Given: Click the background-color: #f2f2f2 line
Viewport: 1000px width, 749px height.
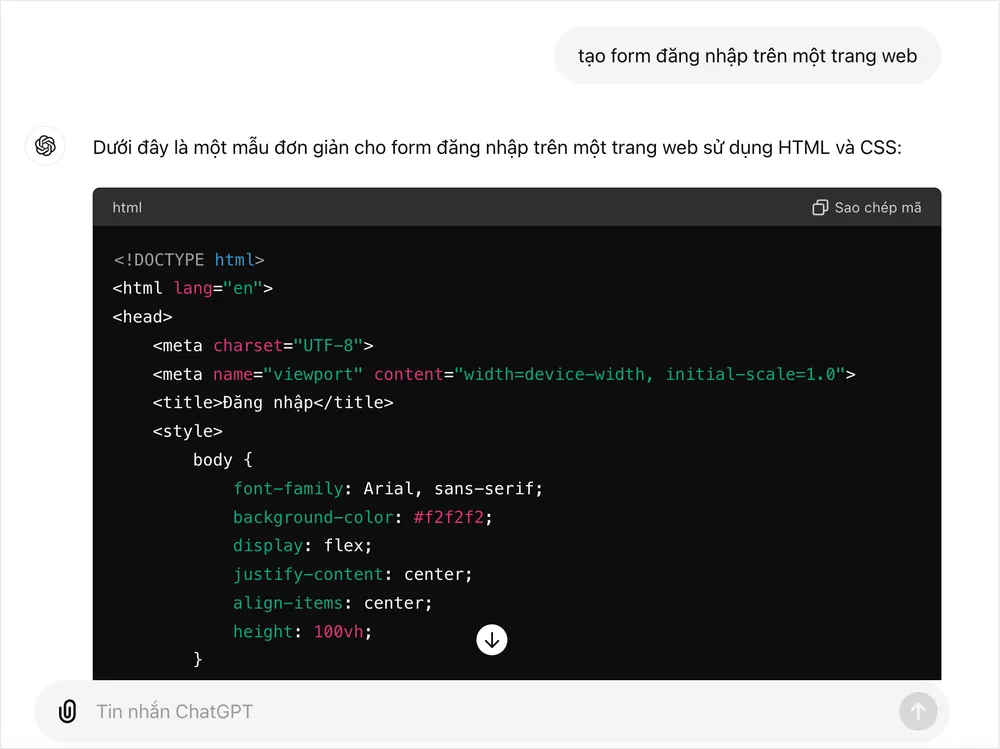Looking at the screenshot, I should coord(363,517).
